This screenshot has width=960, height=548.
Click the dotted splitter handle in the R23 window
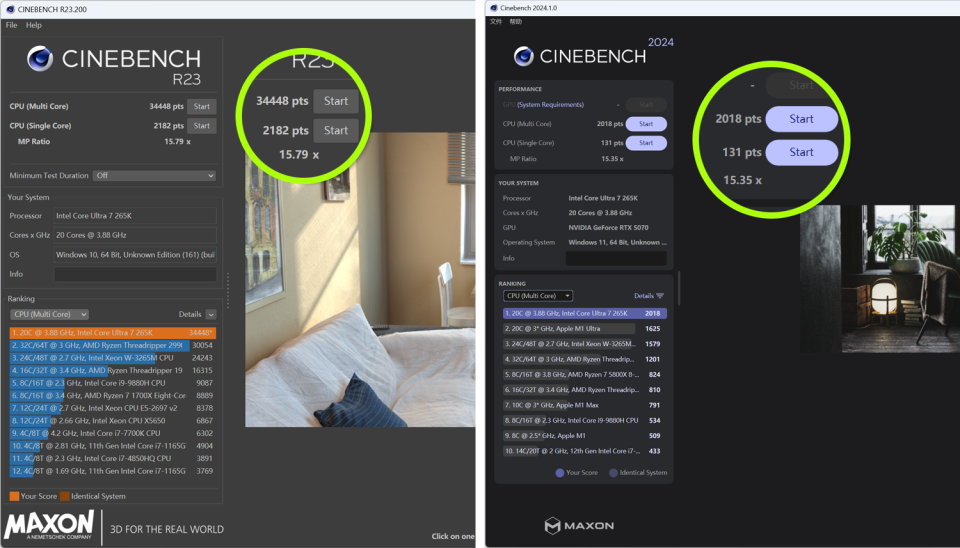pos(228,290)
